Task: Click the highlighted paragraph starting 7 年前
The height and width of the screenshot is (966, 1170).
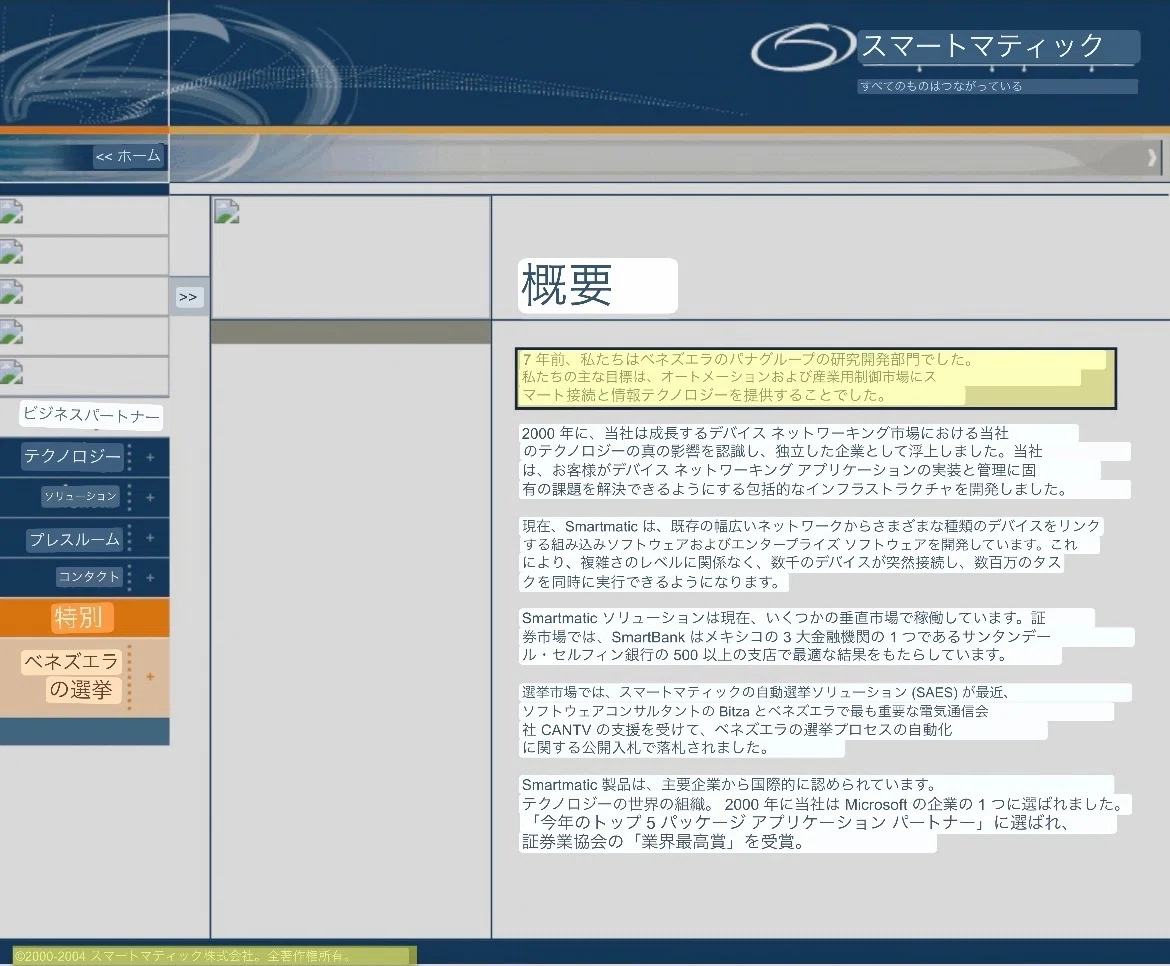Action: 816,378
